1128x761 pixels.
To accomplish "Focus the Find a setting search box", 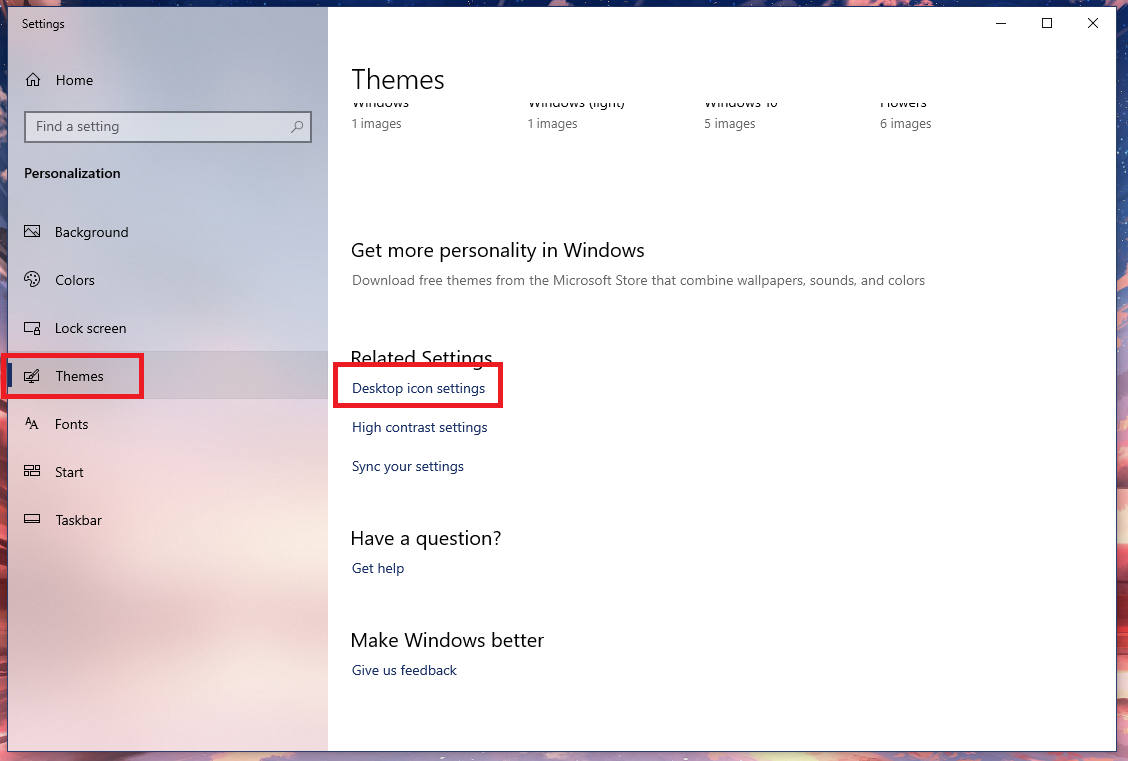I will [168, 127].
